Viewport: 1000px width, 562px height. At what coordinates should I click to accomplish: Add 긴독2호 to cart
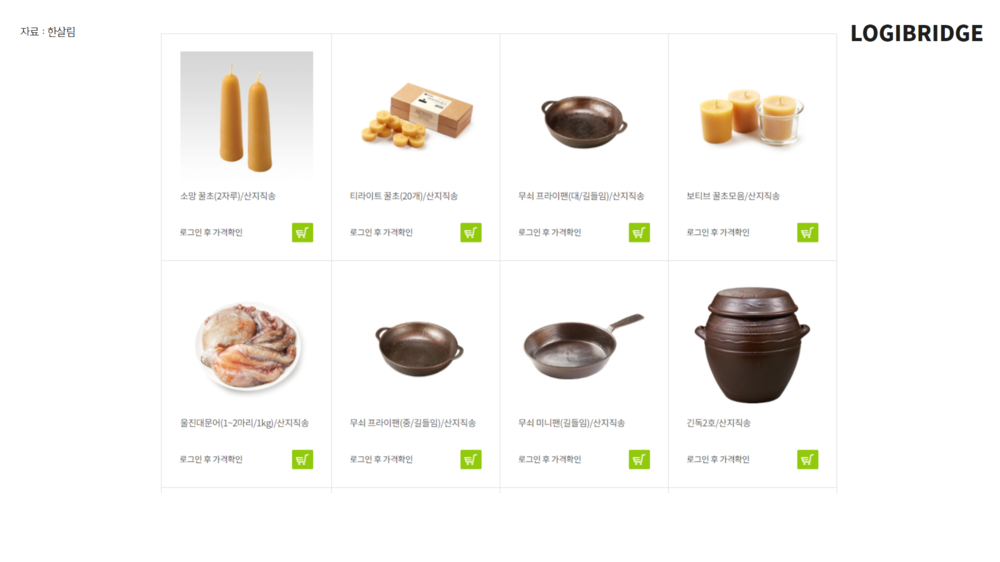807,459
